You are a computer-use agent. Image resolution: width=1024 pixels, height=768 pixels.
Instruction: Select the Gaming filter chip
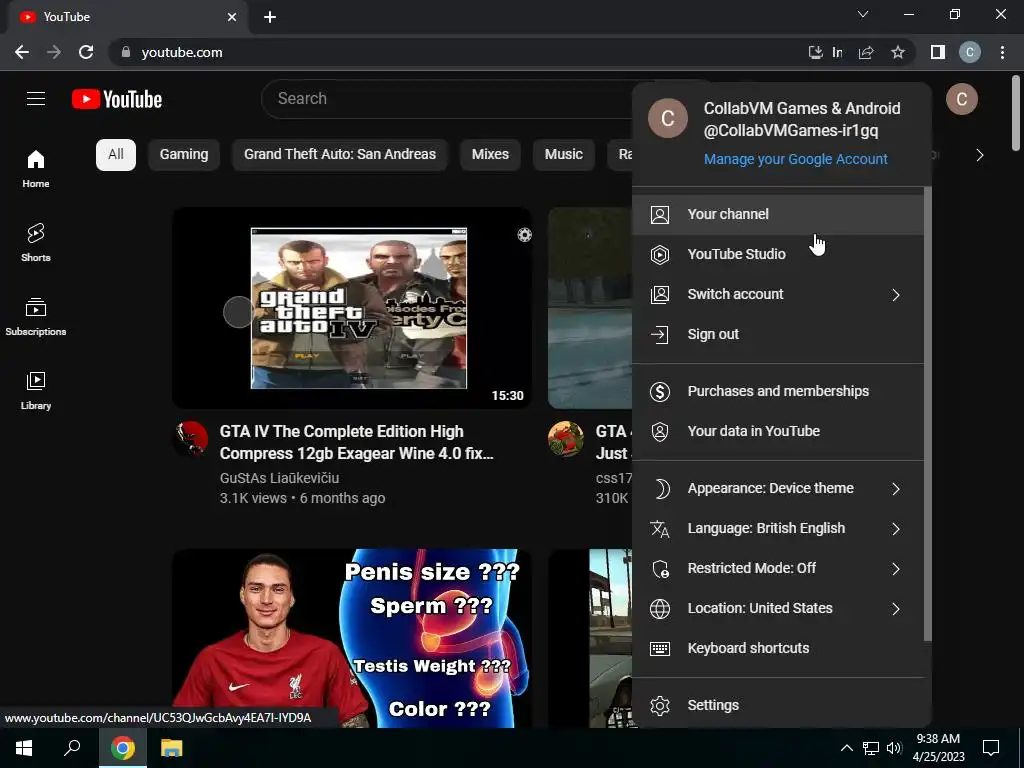tap(184, 155)
